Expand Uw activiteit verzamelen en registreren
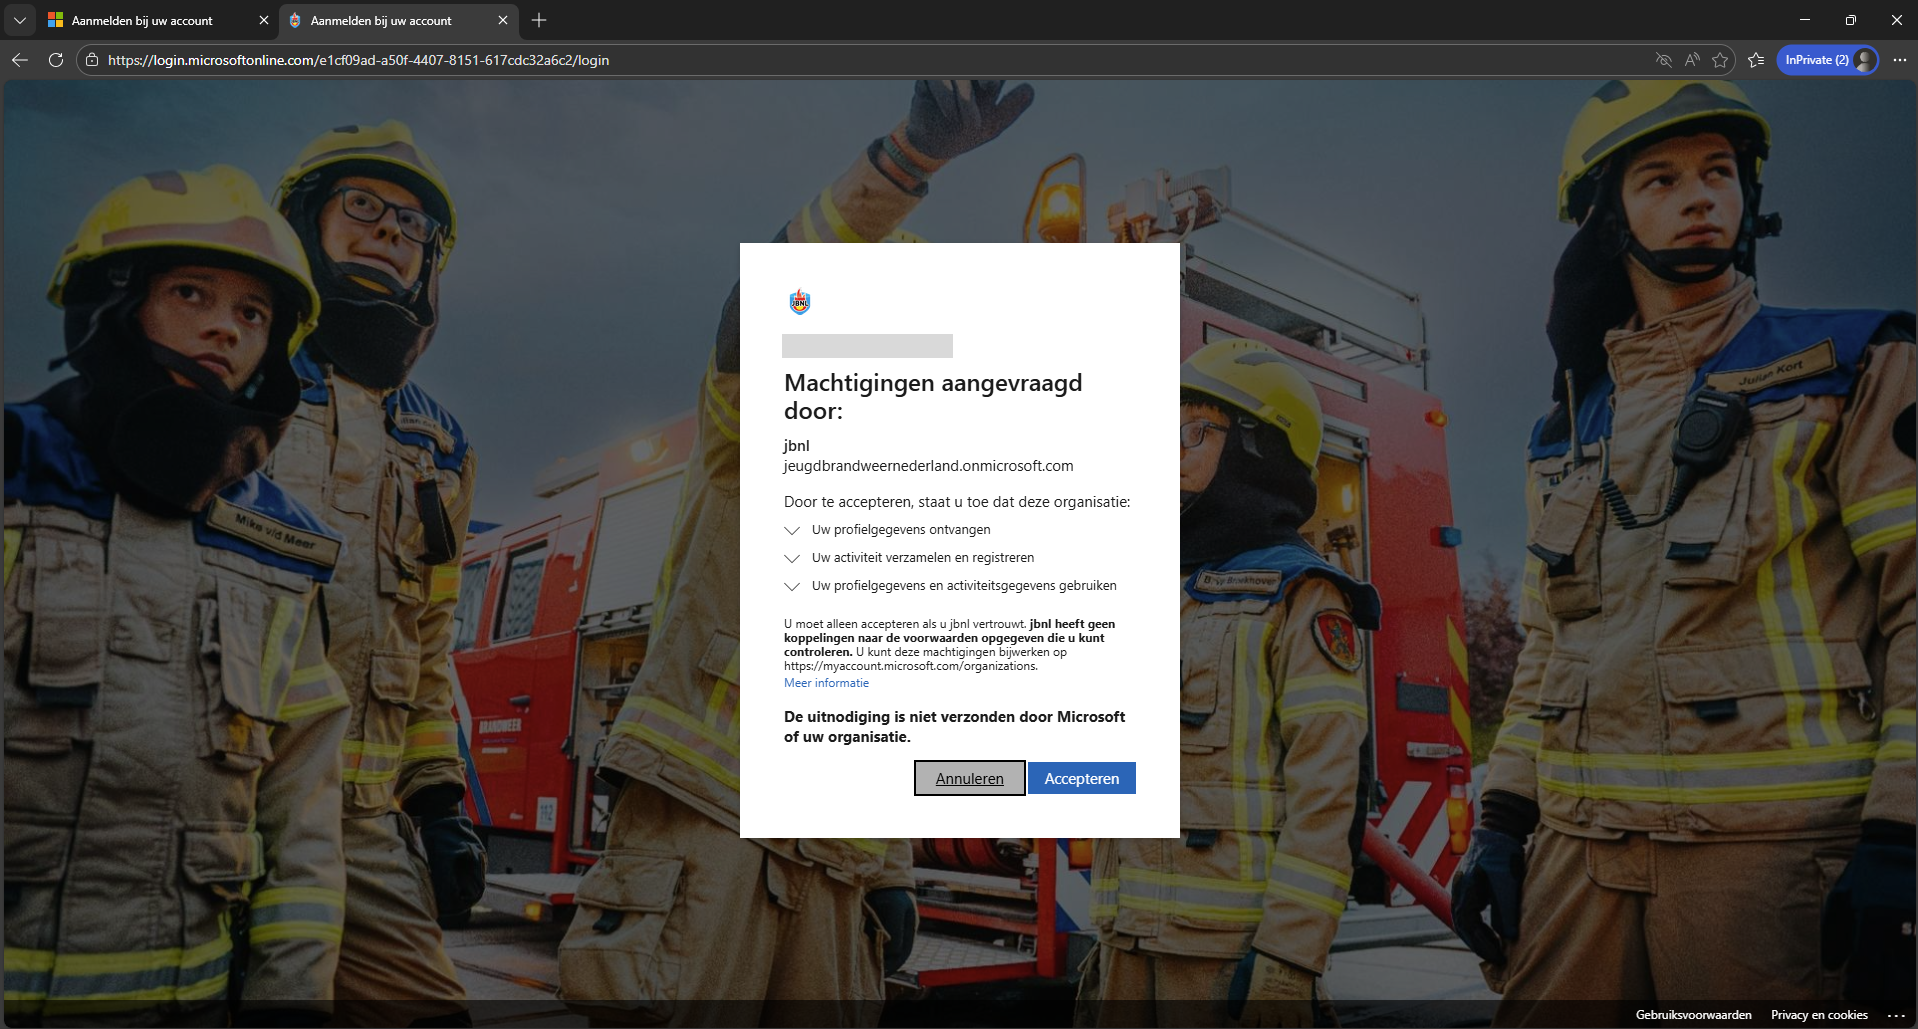1918x1029 pixels. tap(792, 558)
